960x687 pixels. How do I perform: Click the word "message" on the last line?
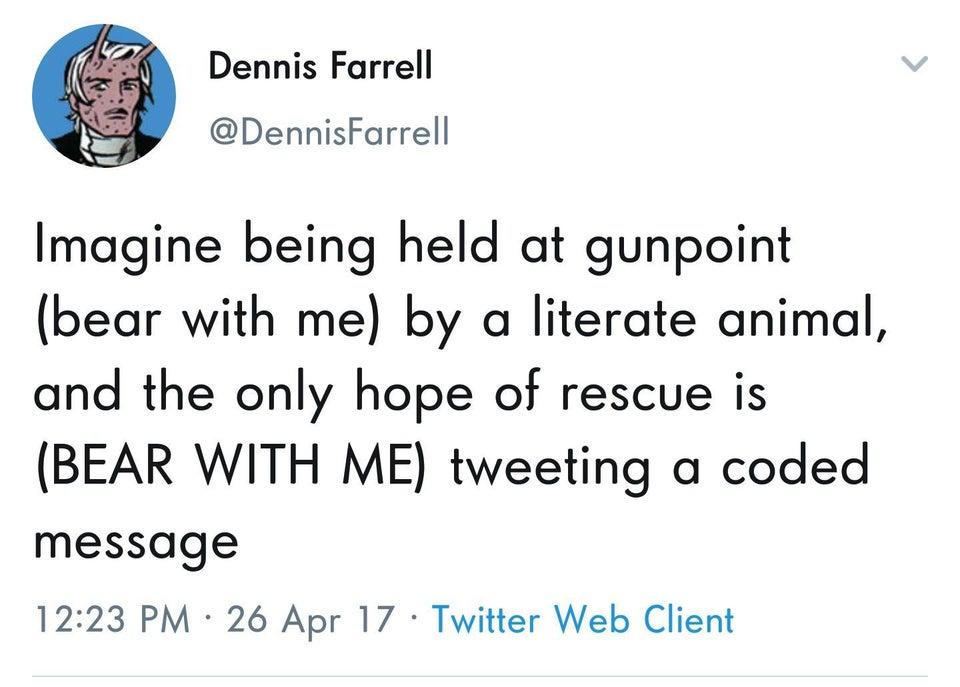(136, 542)
